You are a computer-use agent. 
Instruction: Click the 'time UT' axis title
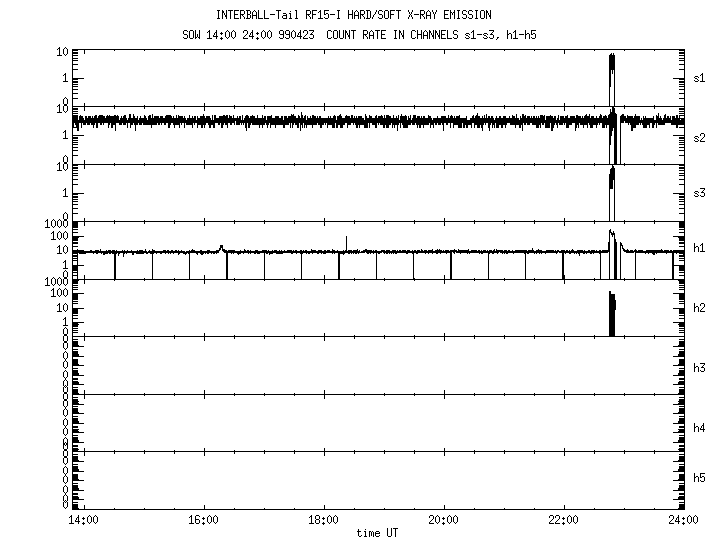pos(377,533)
